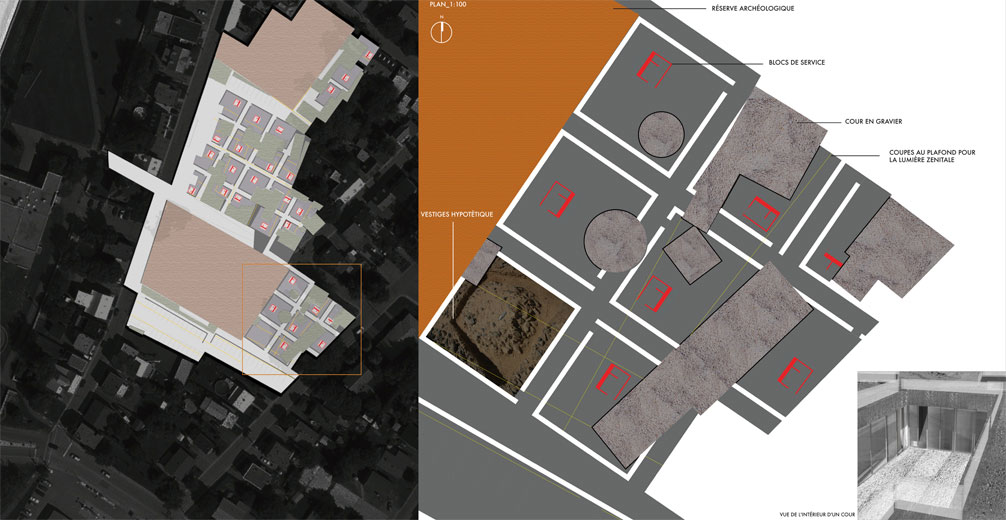Click the red service block in the bottom-right room
This screenshot has height=520, width=1006.
pos(794,375)
